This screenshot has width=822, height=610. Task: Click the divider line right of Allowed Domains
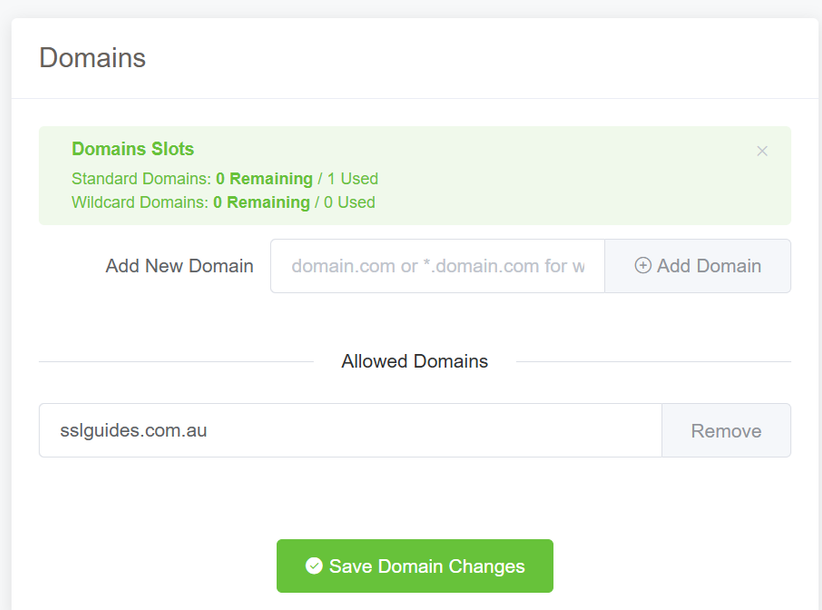pyautogui.click(x=653, y=362)
